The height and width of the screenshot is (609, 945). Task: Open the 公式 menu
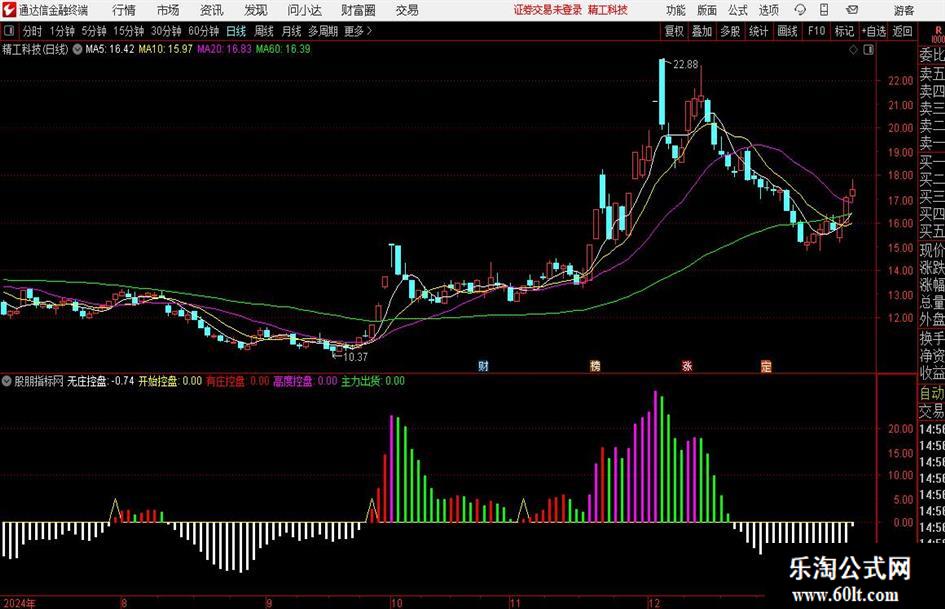(737, 10)
